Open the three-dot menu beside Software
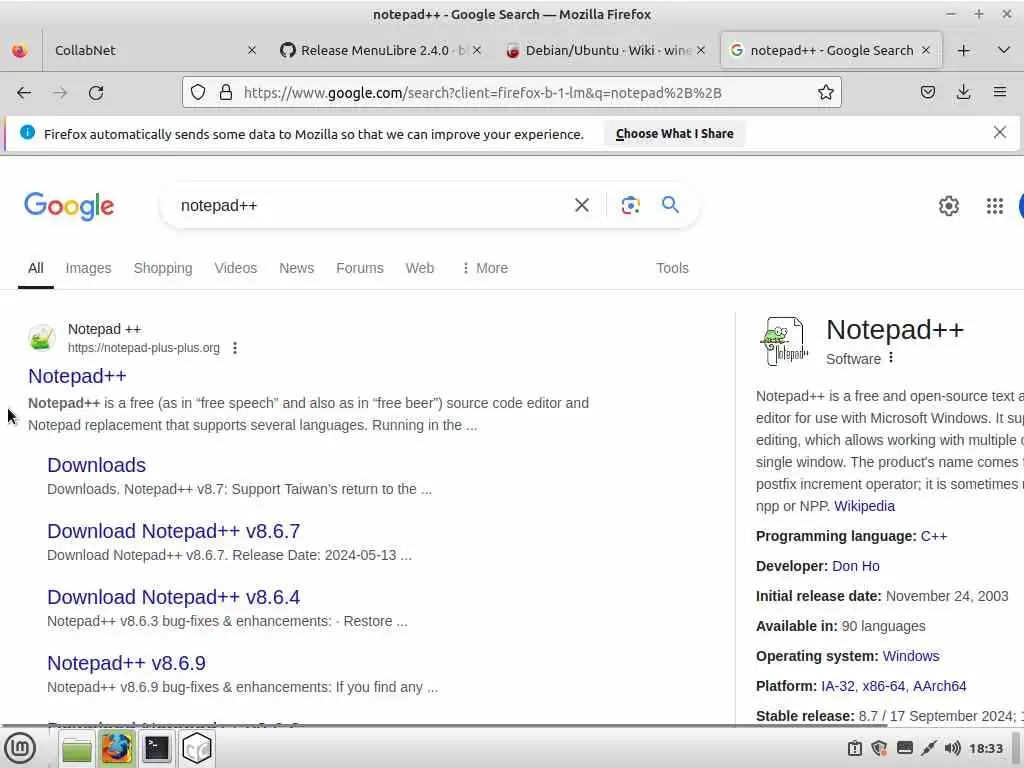 [891, 358]
